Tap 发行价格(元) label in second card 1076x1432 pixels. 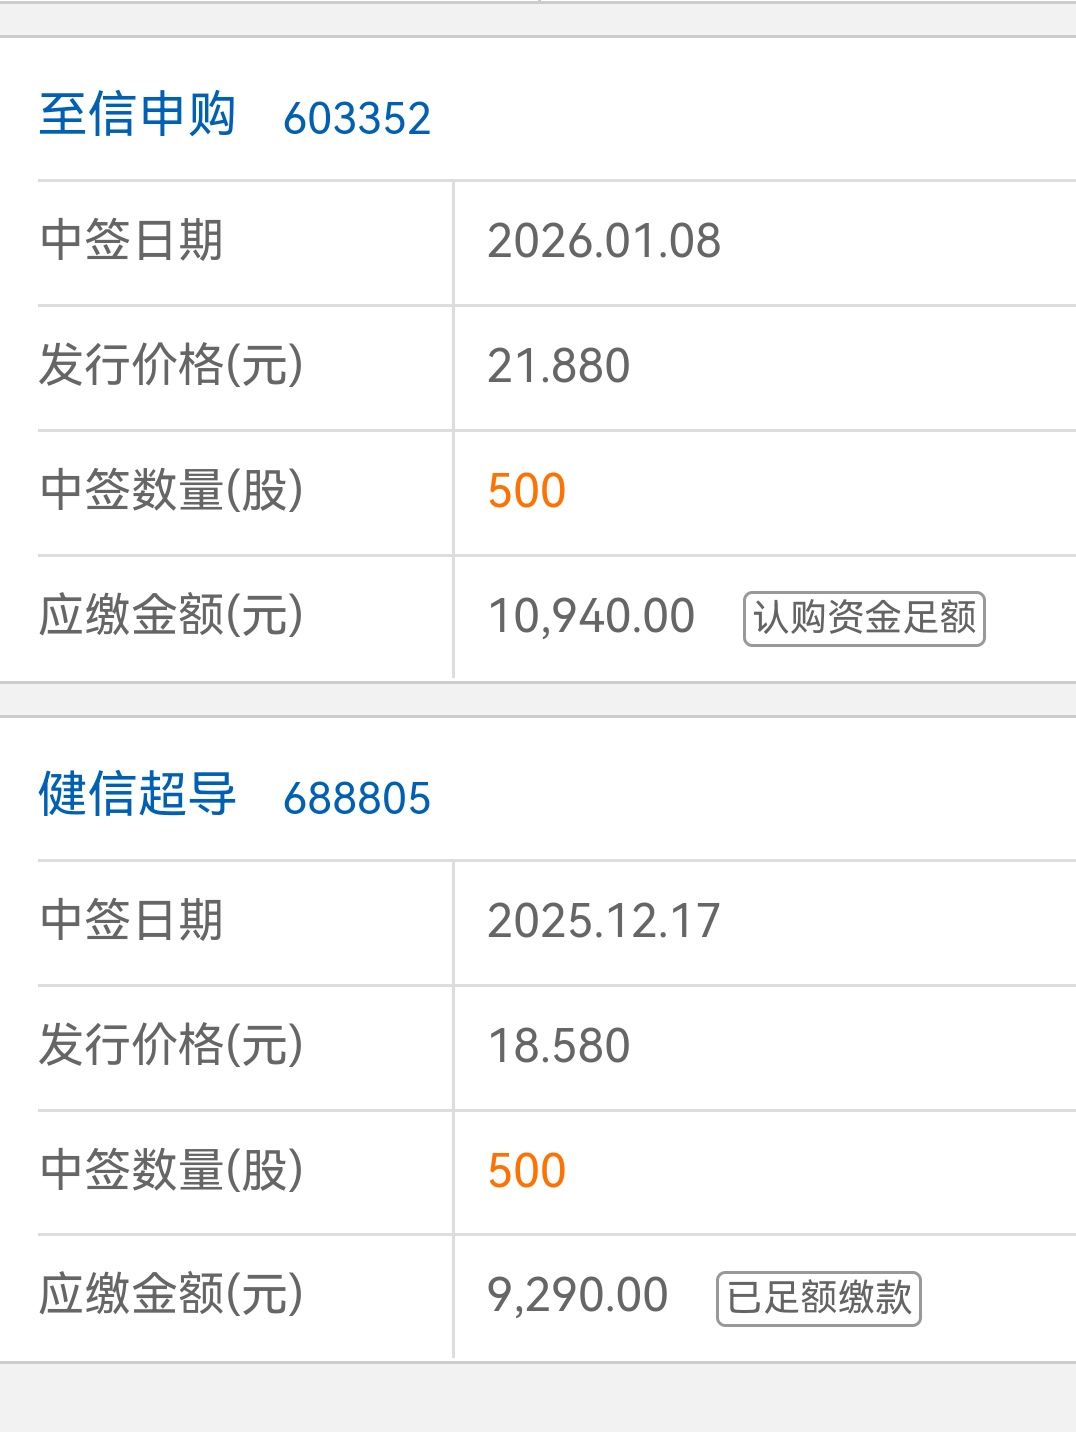point(171,1045)
